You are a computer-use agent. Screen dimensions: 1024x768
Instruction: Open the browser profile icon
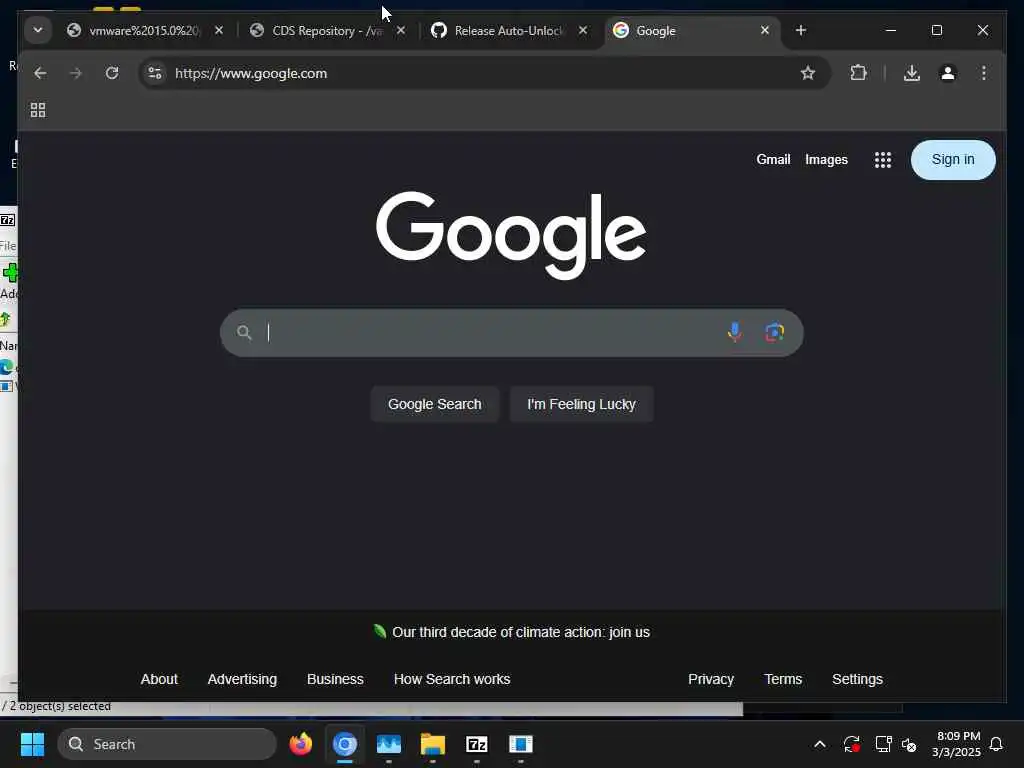click(948, 73)
